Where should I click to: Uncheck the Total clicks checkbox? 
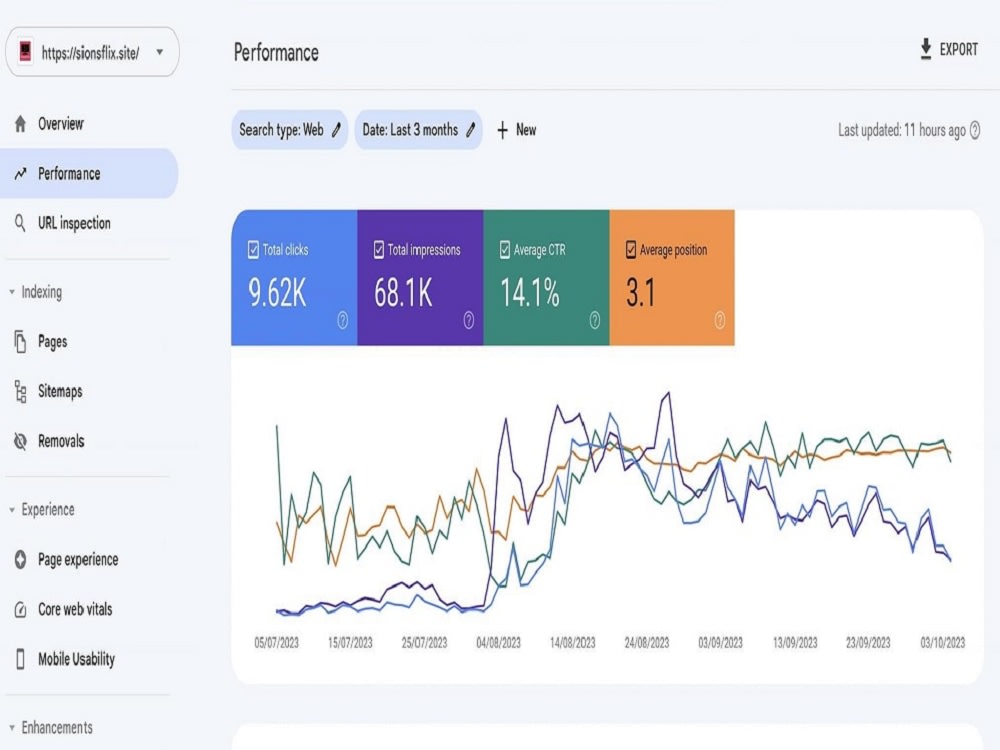(253, 249)
